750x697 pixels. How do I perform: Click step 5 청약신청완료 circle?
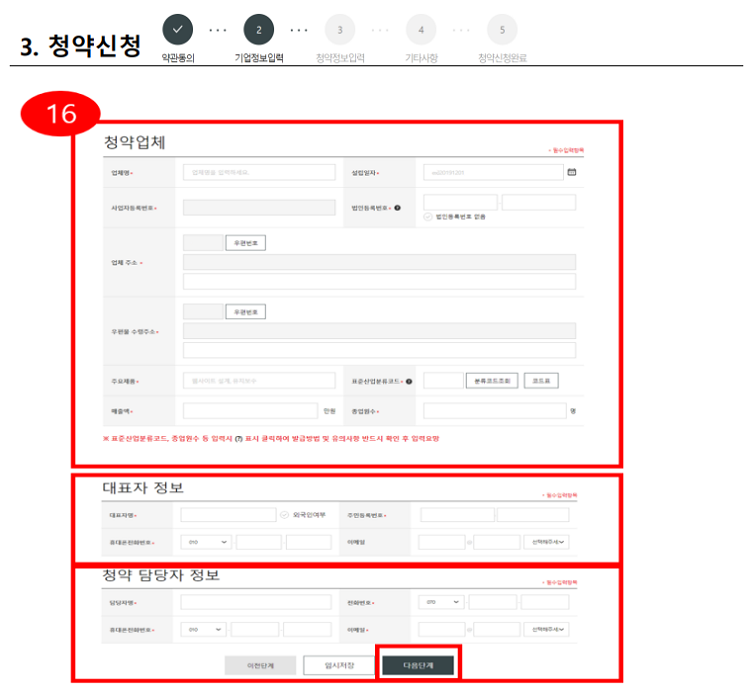[x=502, y=29]
